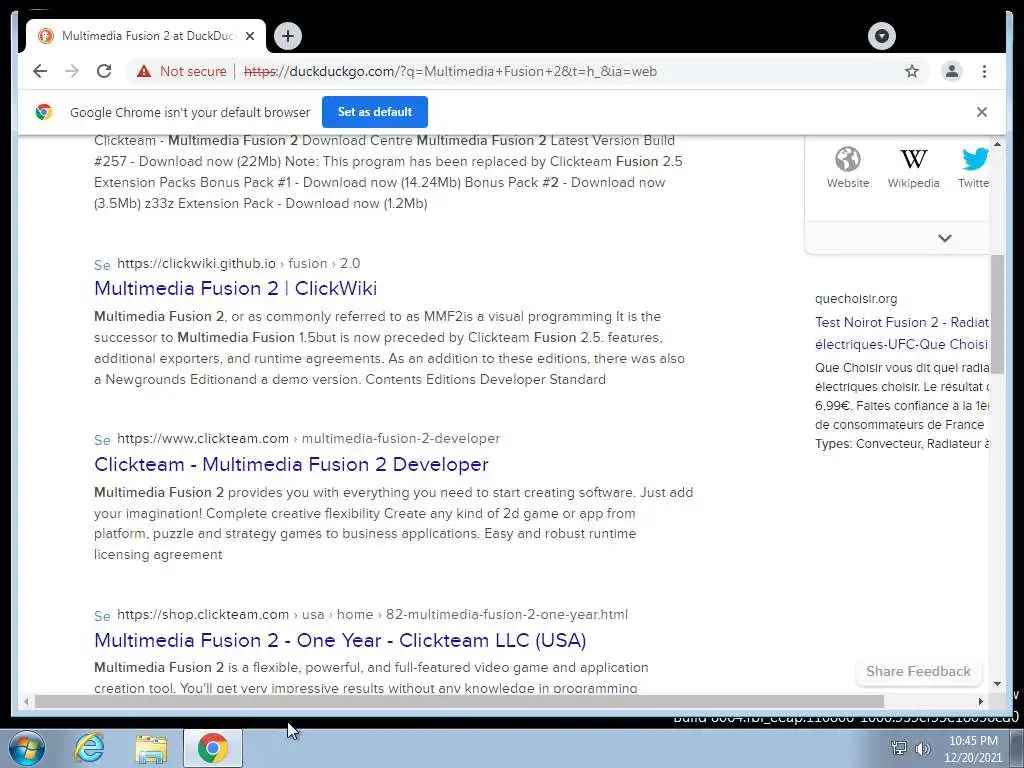Go back using the browser back arrow
The image size is (1024, 768).
pyautogui.click(x=40, y=71)
